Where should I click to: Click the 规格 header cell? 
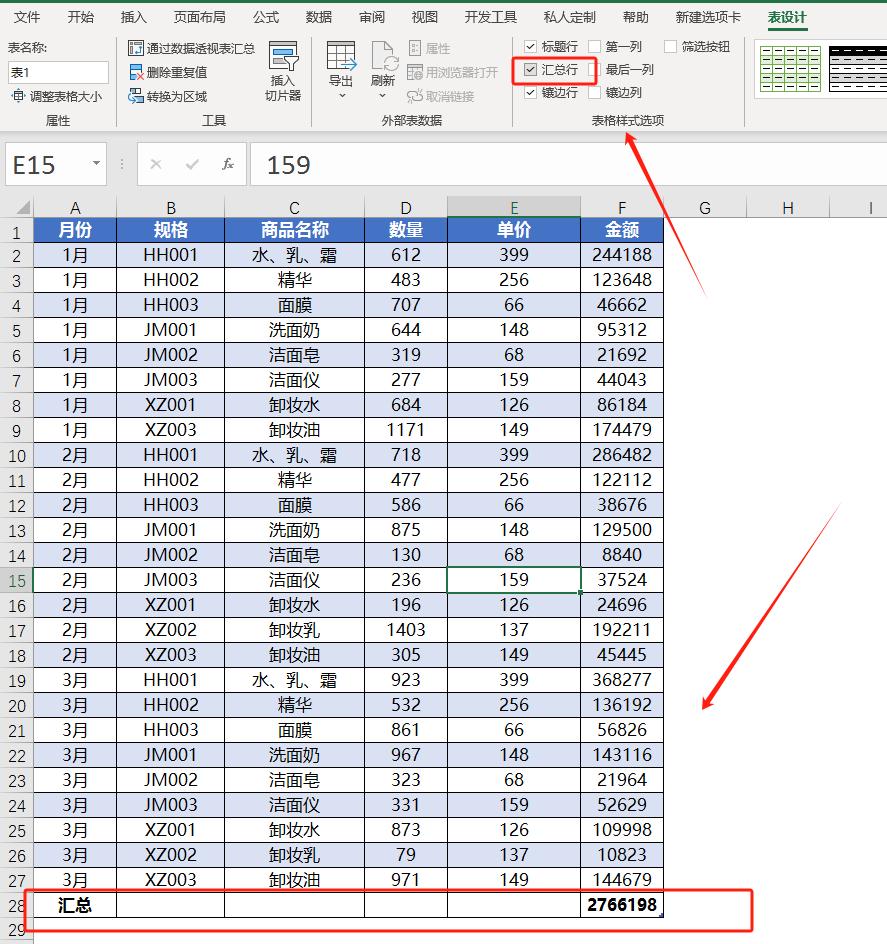170,230
